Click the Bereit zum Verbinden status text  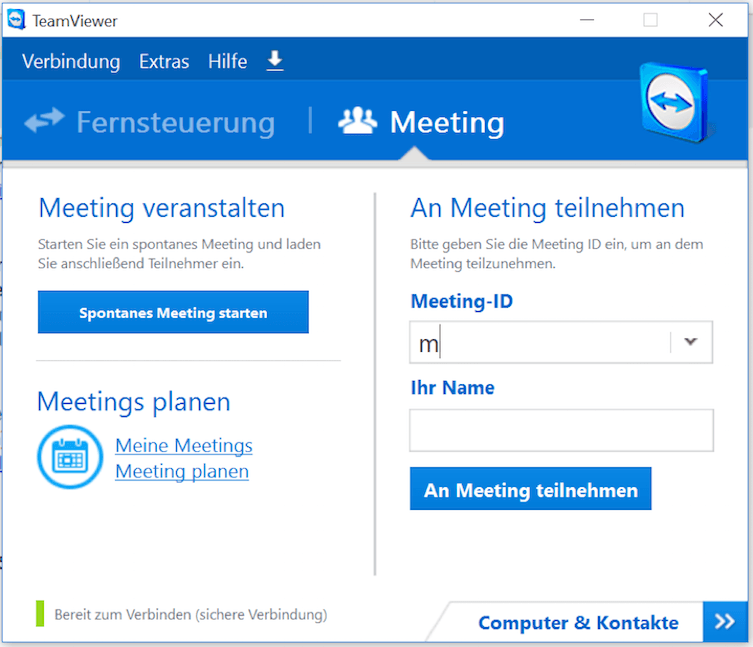(x=191, y=614)
